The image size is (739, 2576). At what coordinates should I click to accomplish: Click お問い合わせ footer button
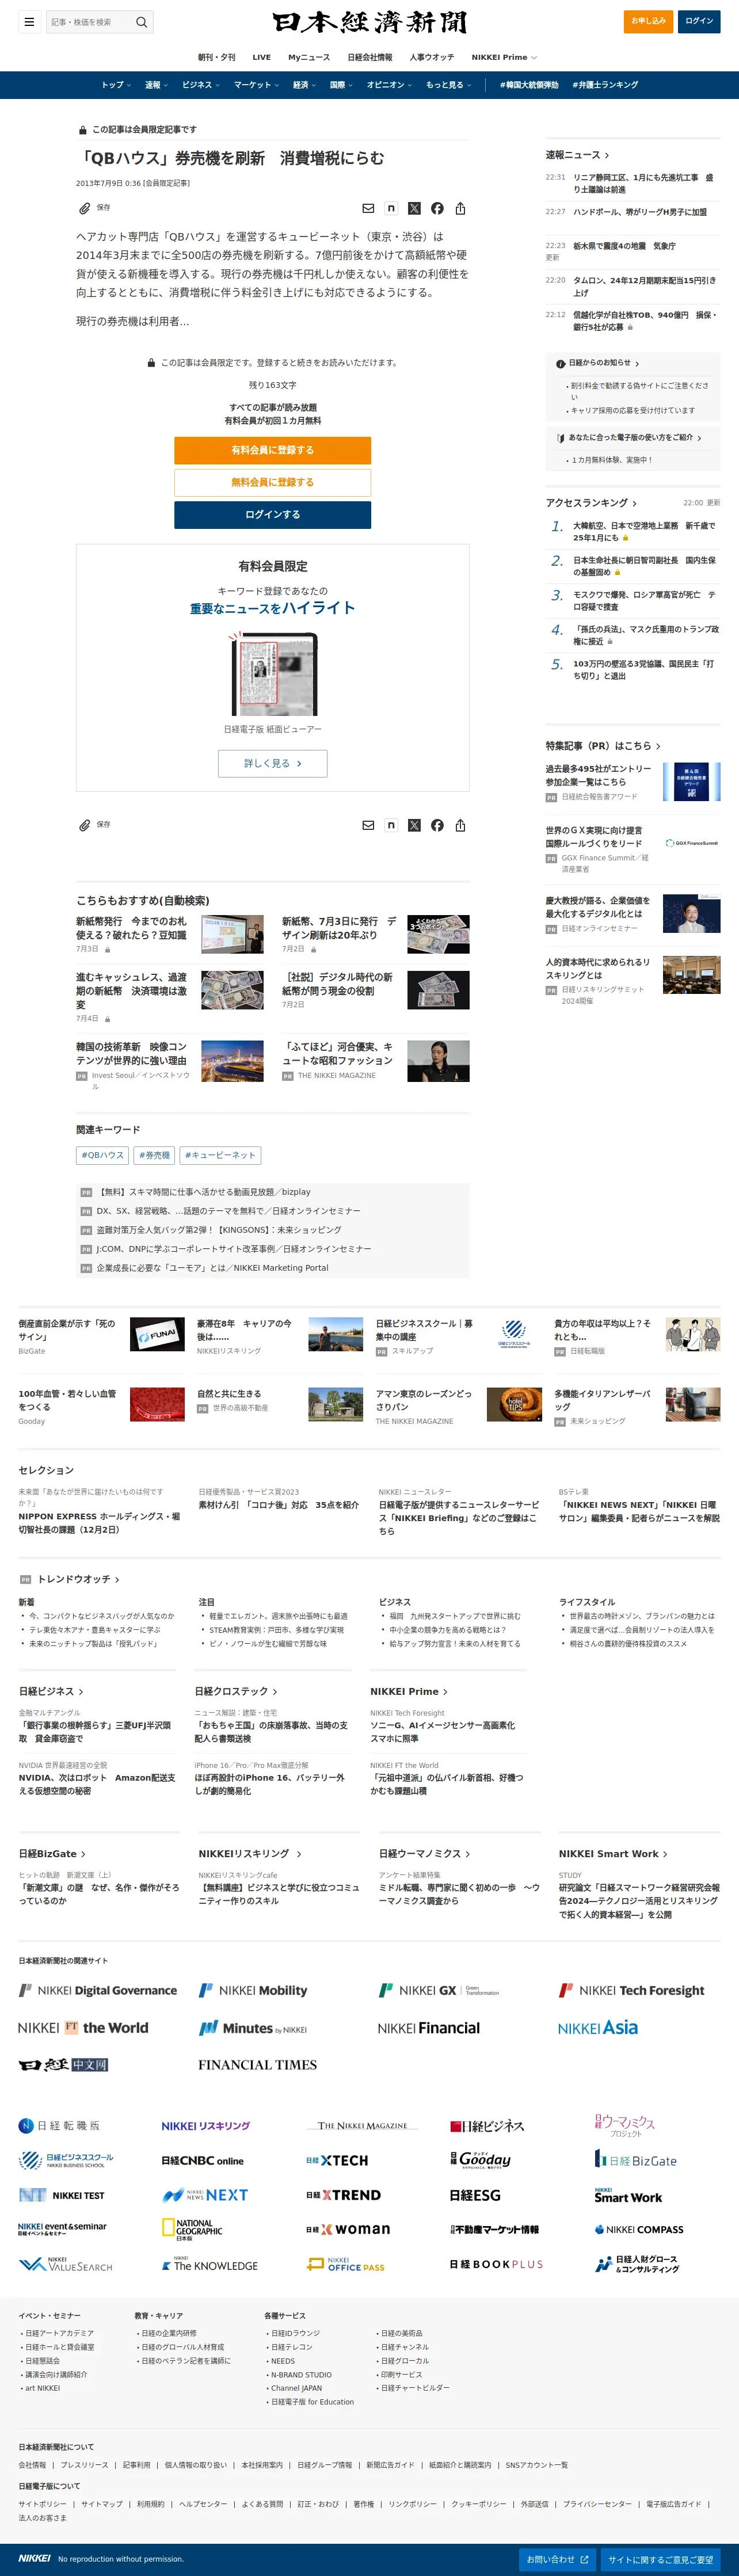tap(558, 2559)
